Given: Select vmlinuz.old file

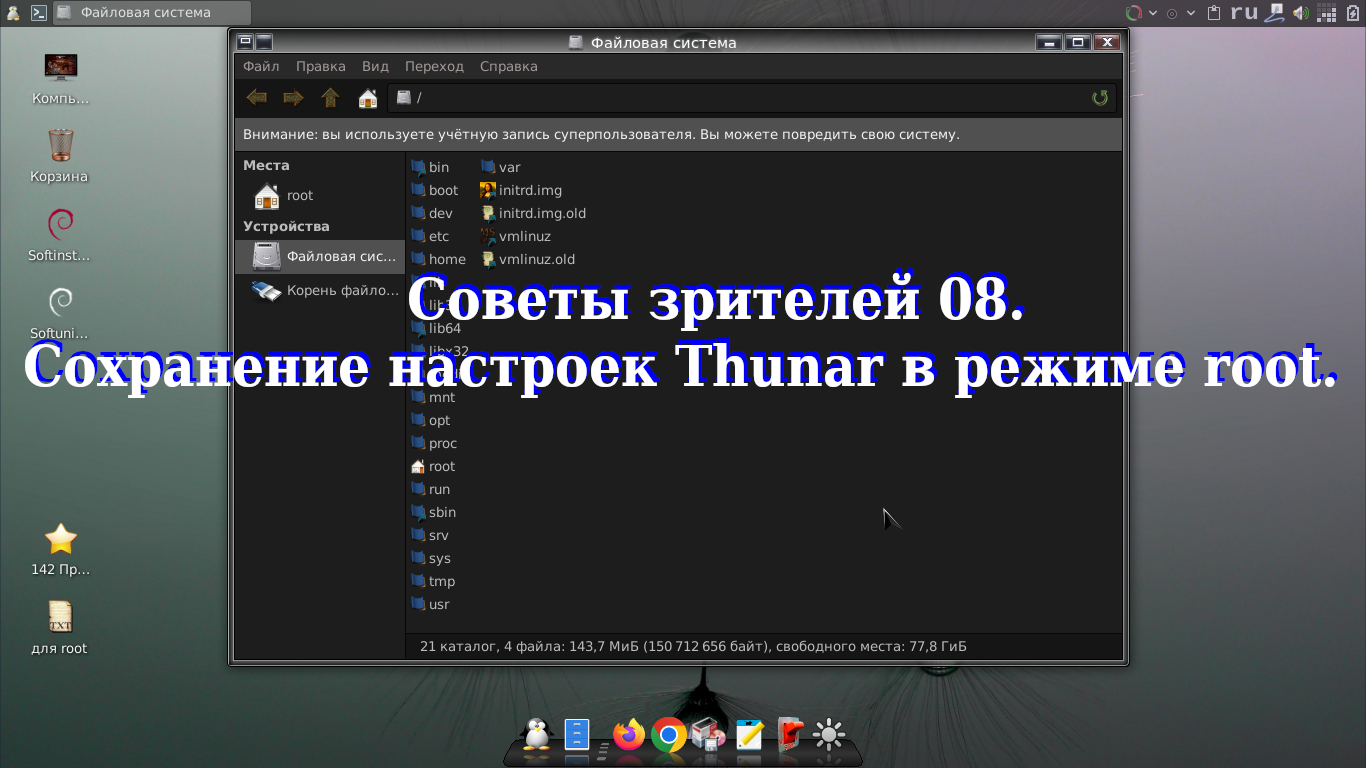Looking at the screenshot, I should 528,259.
